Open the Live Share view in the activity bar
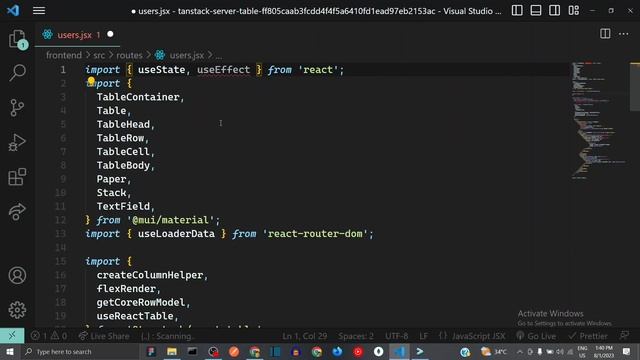The image size is (640, 360). [x=17, y=211]
